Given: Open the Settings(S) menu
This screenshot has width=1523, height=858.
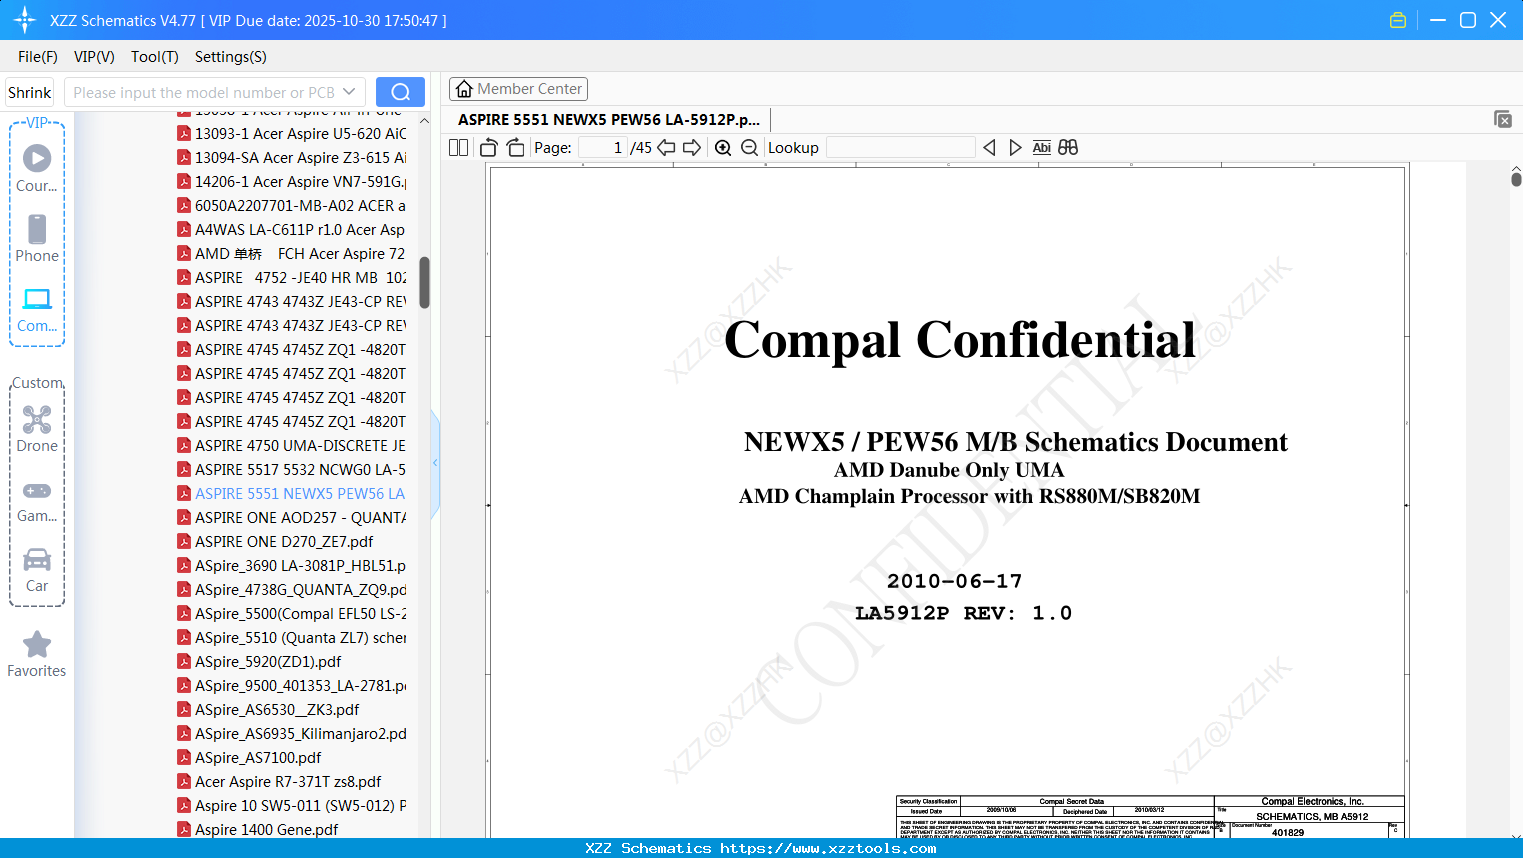Looking at the screenshot, I should pos(231,57).
